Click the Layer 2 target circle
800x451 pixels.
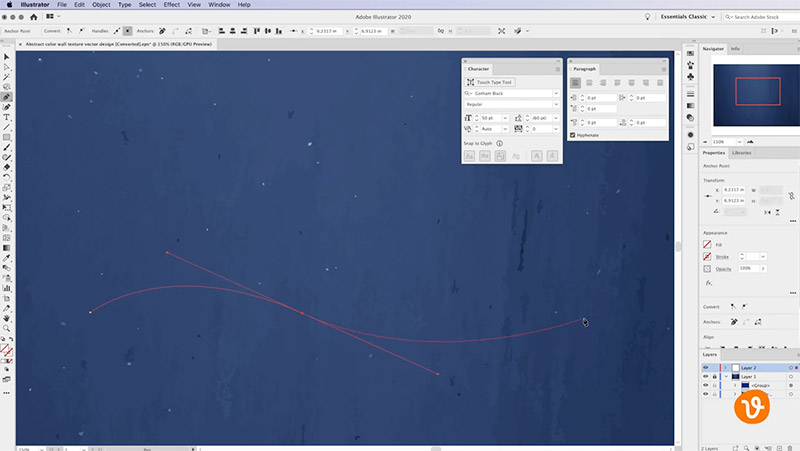click(x=791, y=368)
